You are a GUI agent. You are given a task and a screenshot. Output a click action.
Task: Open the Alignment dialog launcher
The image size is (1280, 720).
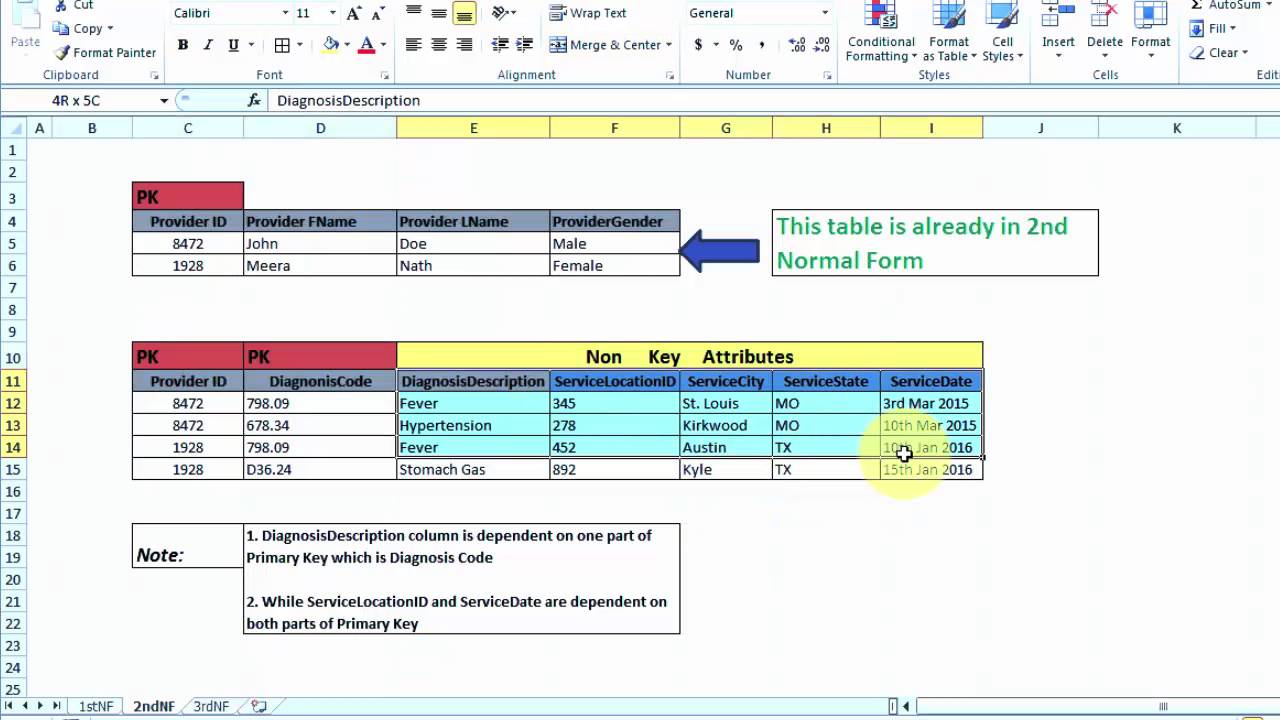click(x=670, y=76)
